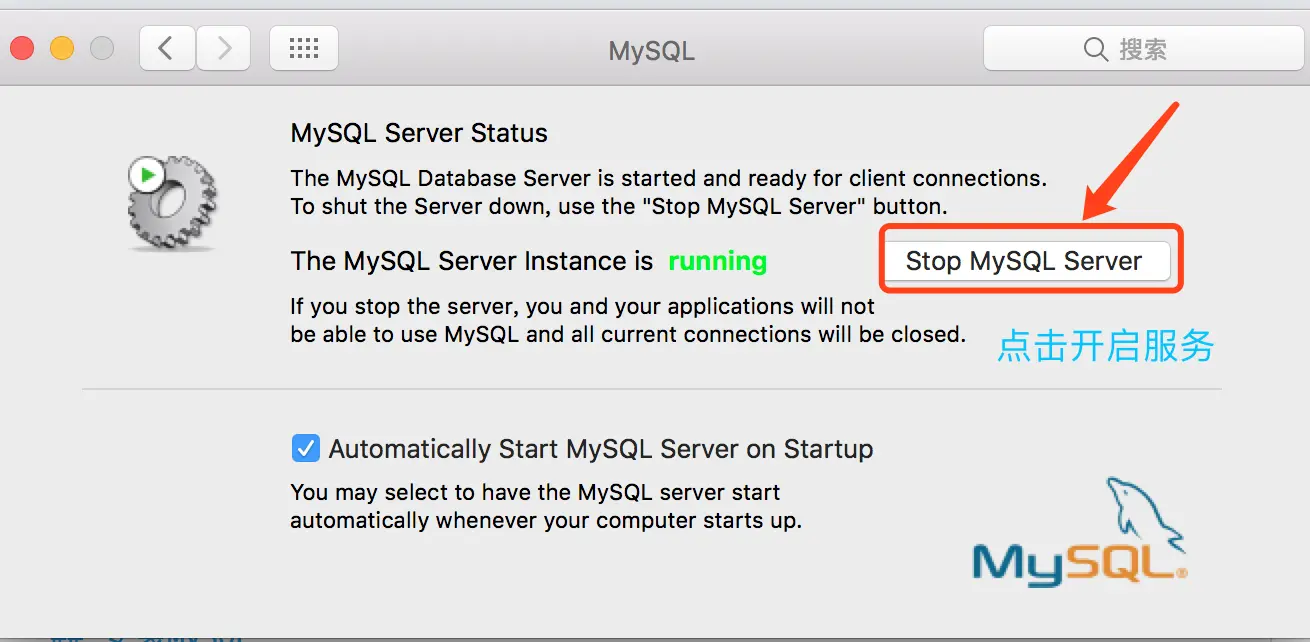Go back with the left chevron button
The image size is (1310, 642).
coord(167,48)
